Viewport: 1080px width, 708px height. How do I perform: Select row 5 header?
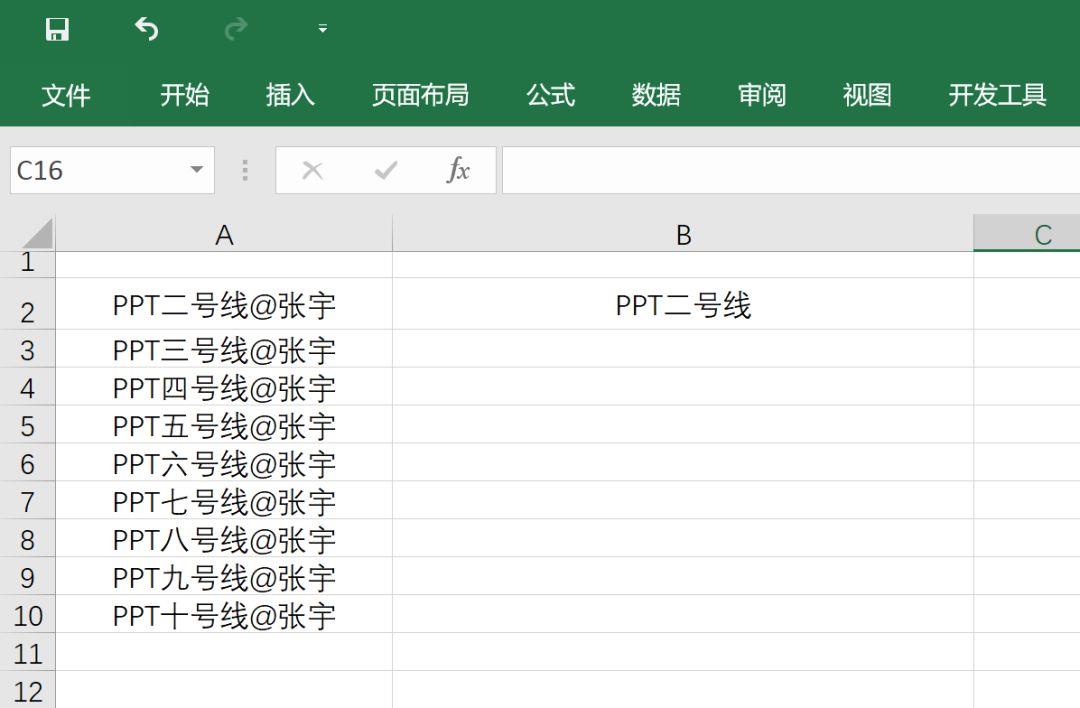pos(27,426)
